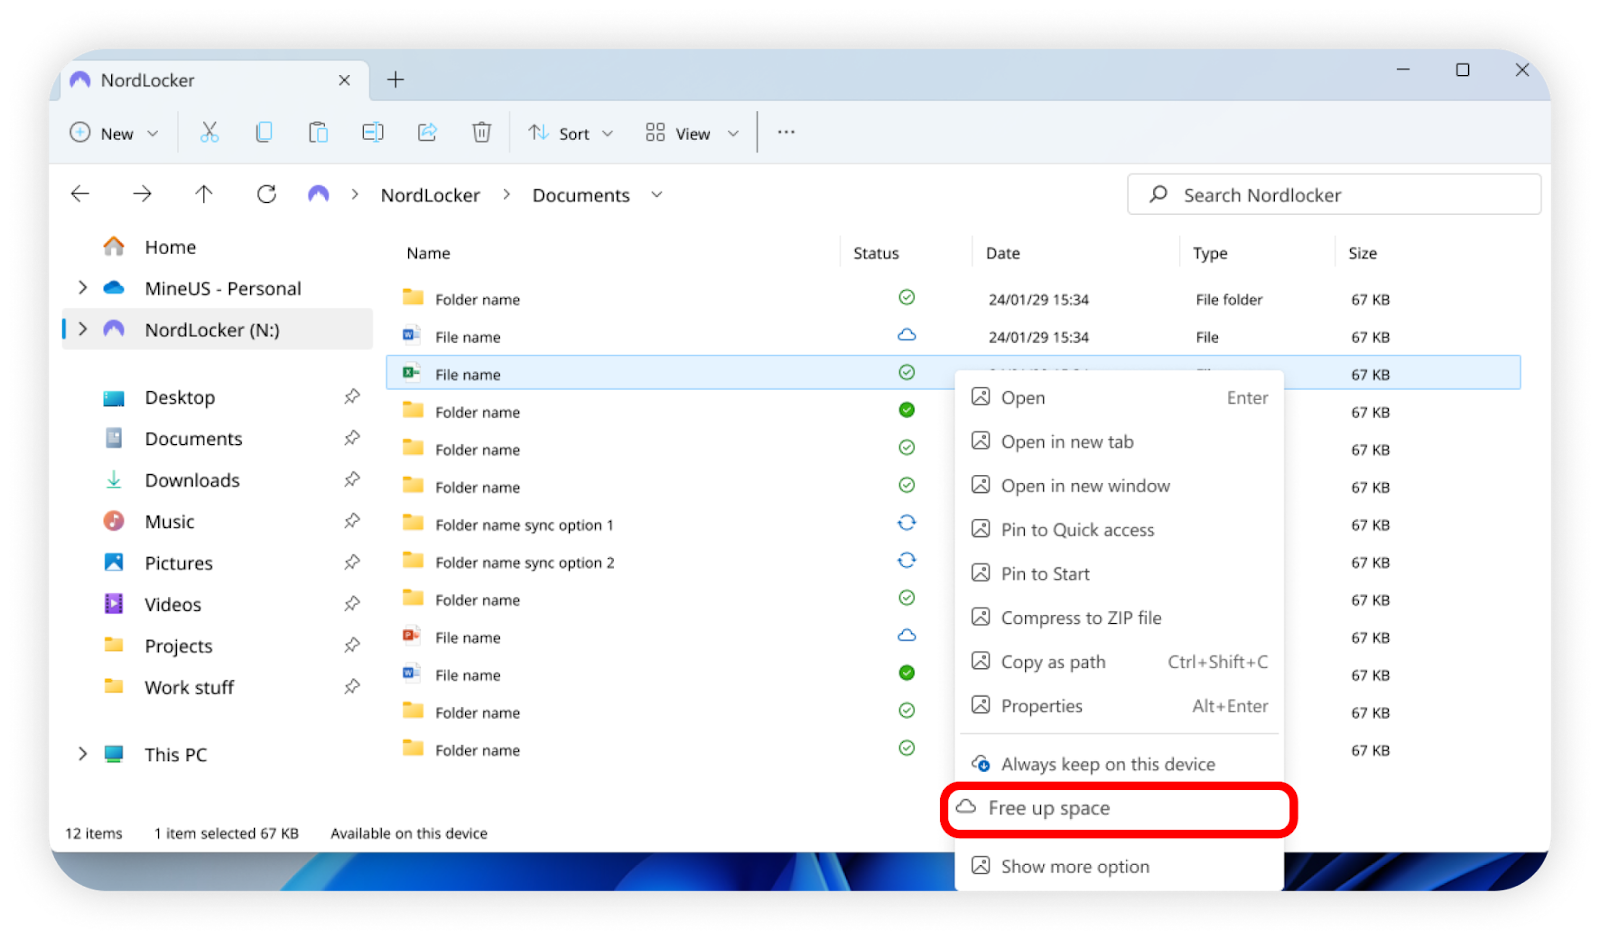This screenshot has width=1600, height=940.
Task: Choose Open in new tab
Action: pos(1119,441)
